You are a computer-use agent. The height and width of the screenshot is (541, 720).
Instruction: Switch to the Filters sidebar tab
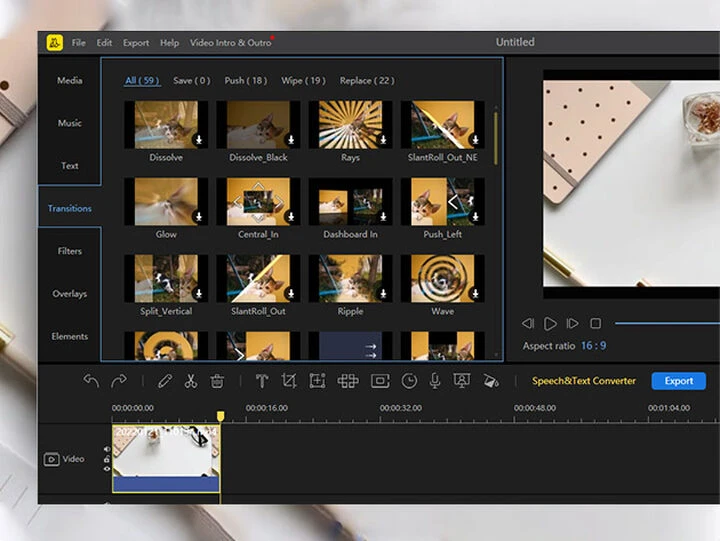70,251
